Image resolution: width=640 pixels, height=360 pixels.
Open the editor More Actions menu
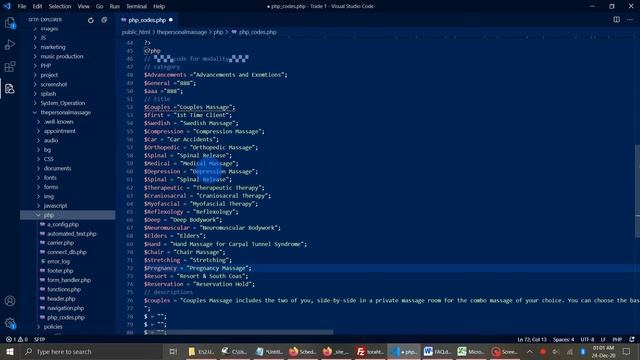[x=630, y=20]
